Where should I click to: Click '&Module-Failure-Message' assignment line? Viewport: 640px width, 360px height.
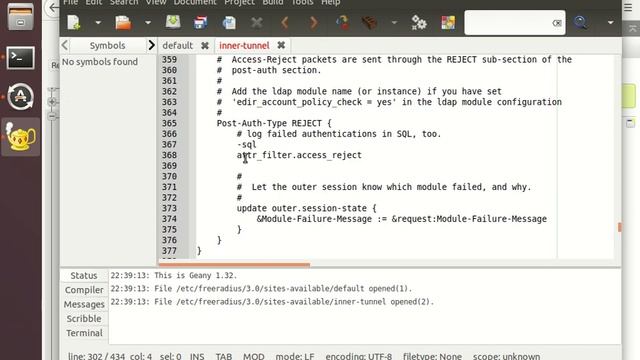(x=402, y=219)
